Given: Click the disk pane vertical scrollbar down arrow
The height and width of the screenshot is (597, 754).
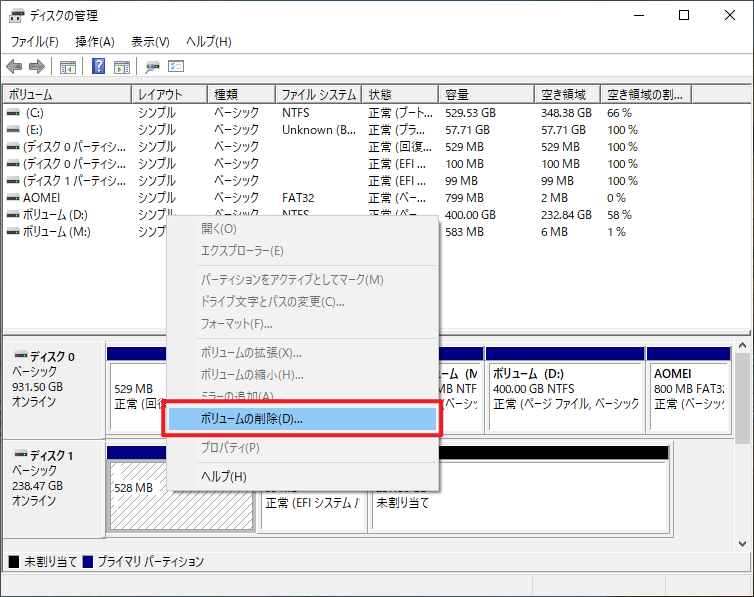Looking at the screenshot, I should [743, 542].
